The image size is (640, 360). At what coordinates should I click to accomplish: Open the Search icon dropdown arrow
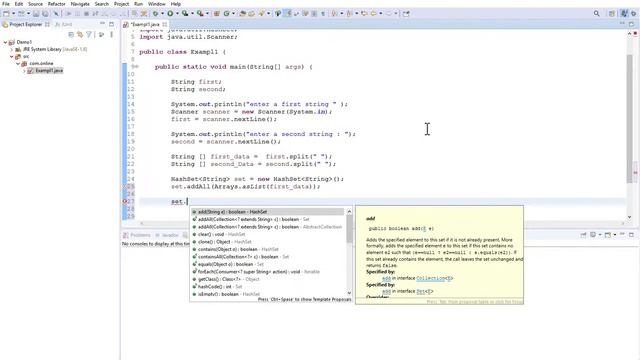[269, 13]
